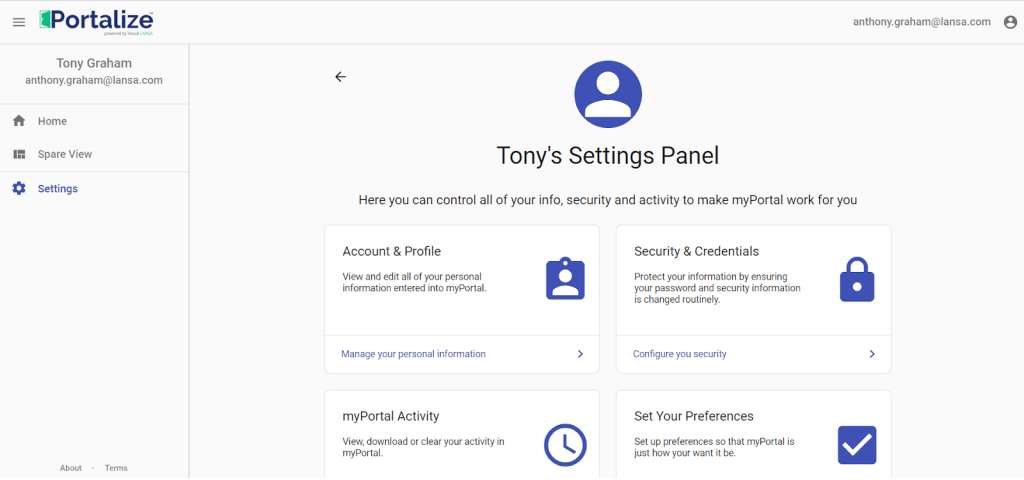Open Configure you security link
1024x480 pixels.
click(679, 354)
